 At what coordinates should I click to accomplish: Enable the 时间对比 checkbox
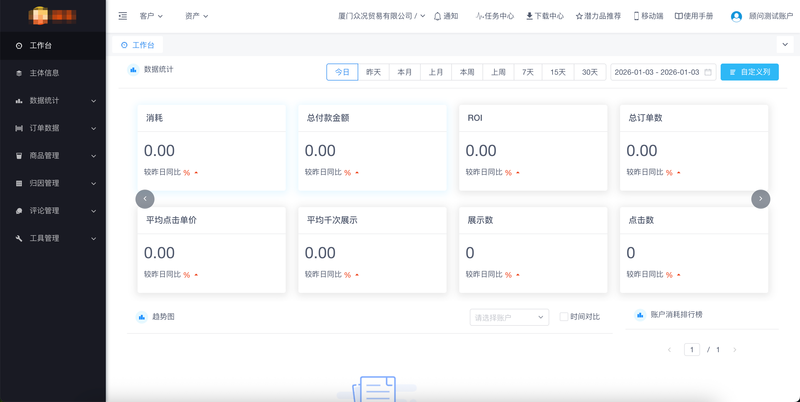[x=564, y=317]
